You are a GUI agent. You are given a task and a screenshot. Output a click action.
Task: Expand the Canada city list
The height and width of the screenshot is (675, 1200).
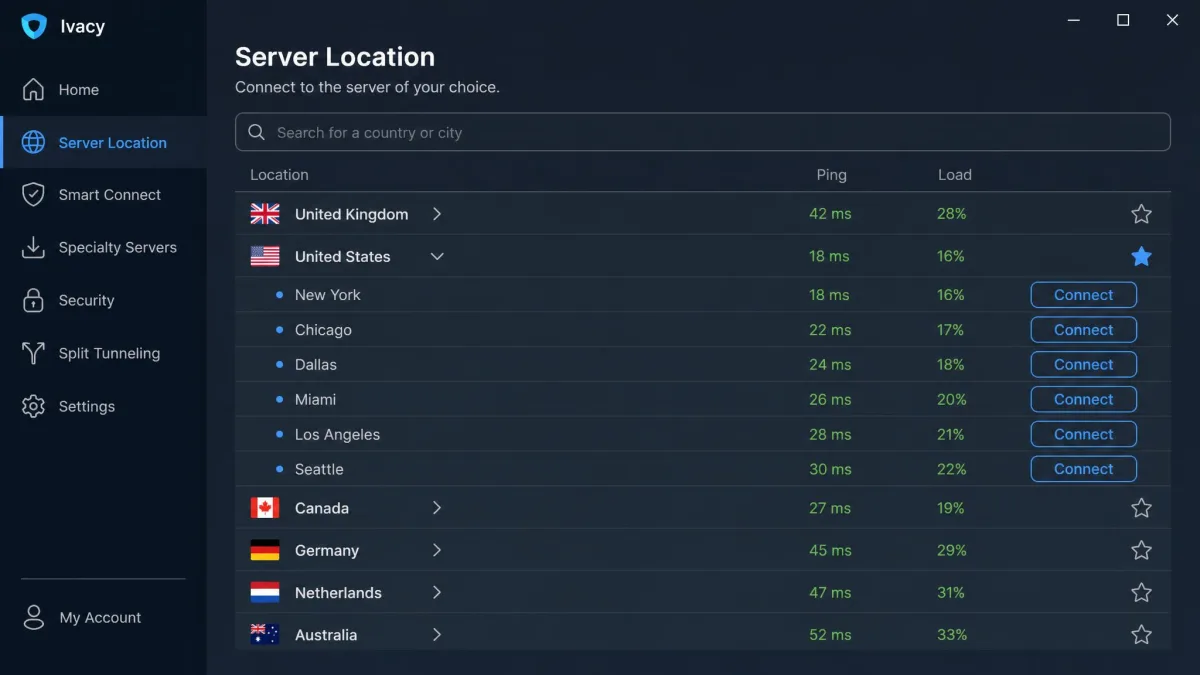(437, 508)
